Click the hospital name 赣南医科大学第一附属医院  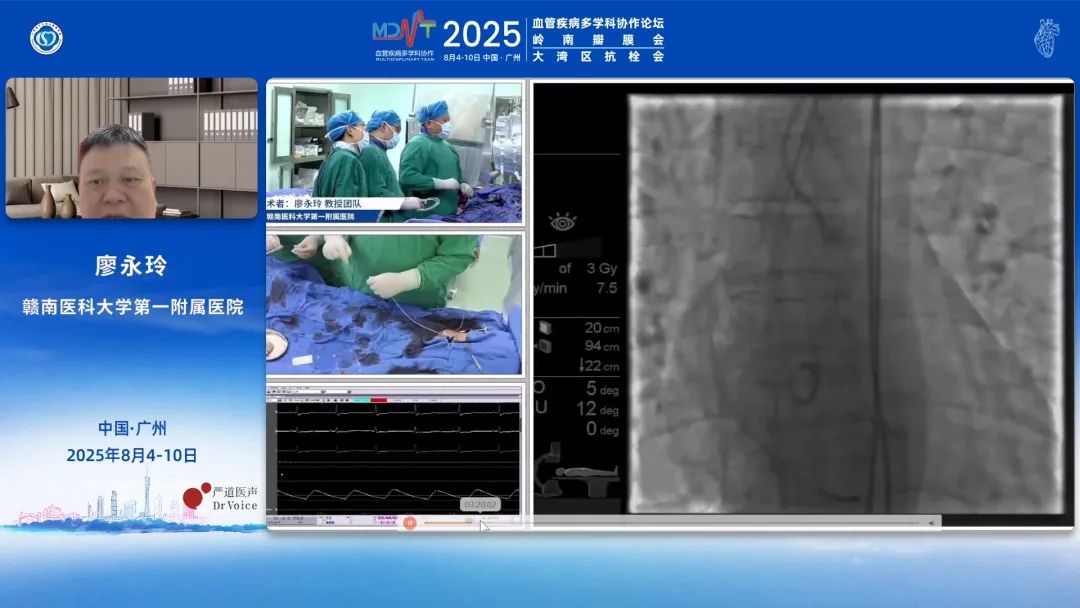point(132,307)
